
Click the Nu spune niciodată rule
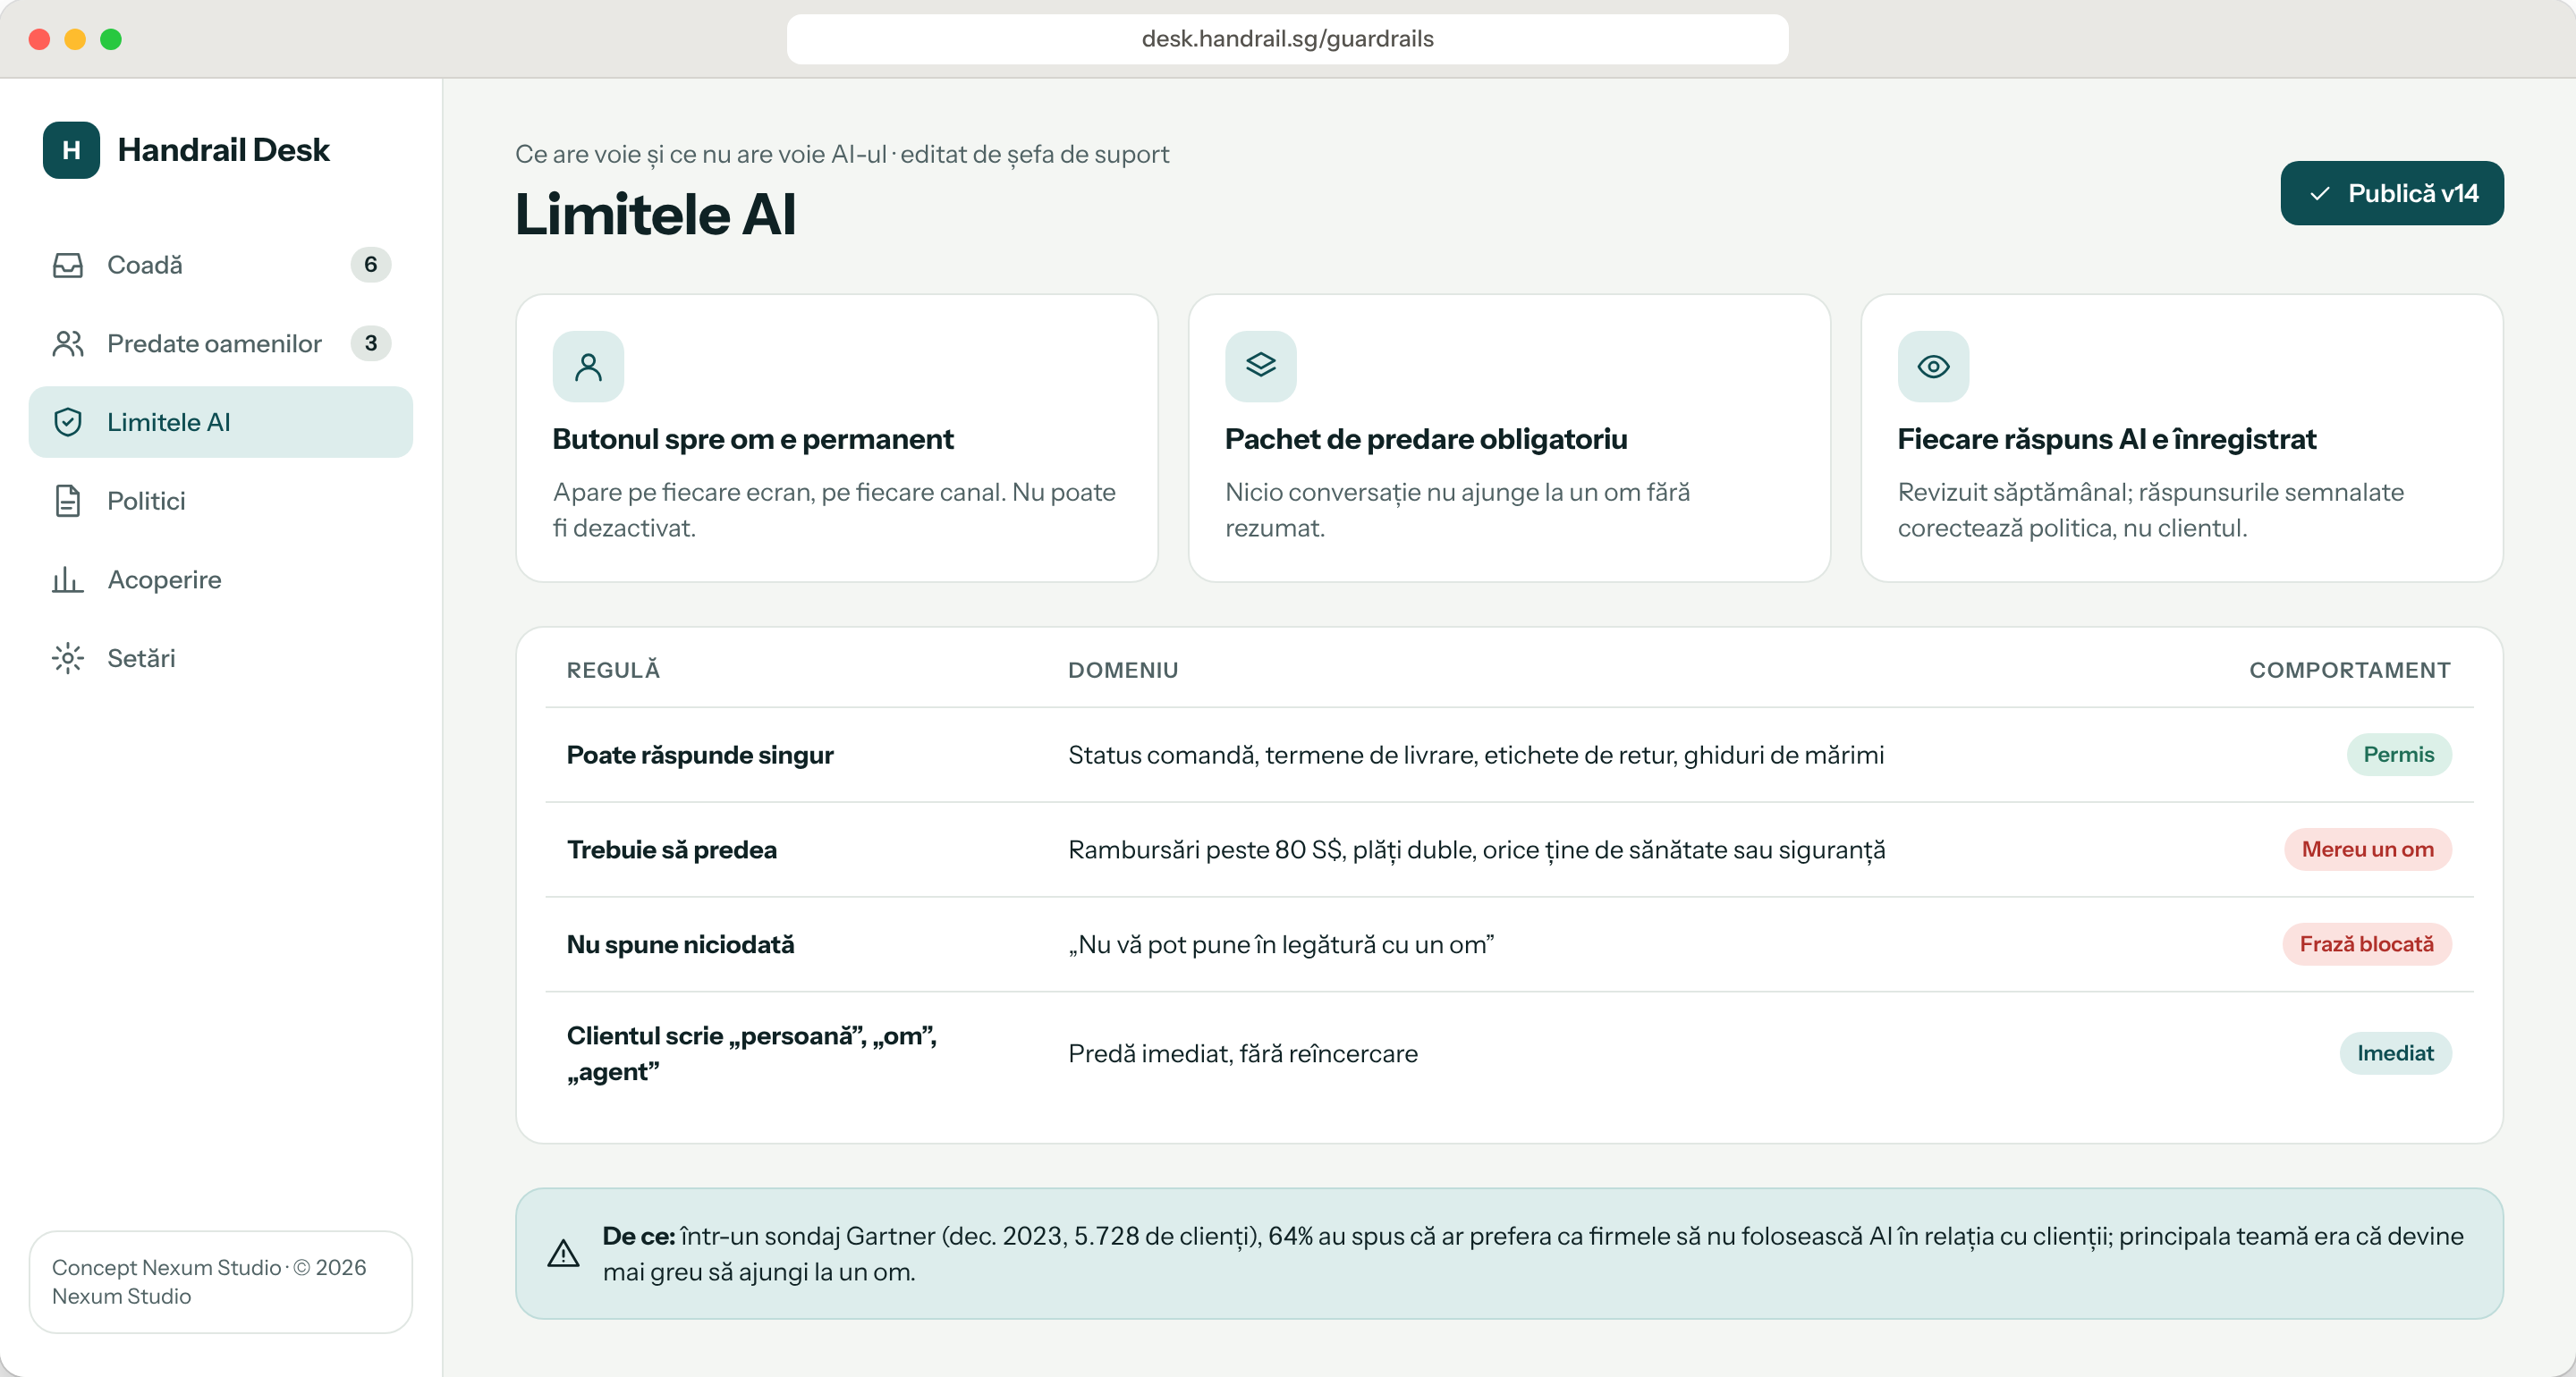[681, 945]
